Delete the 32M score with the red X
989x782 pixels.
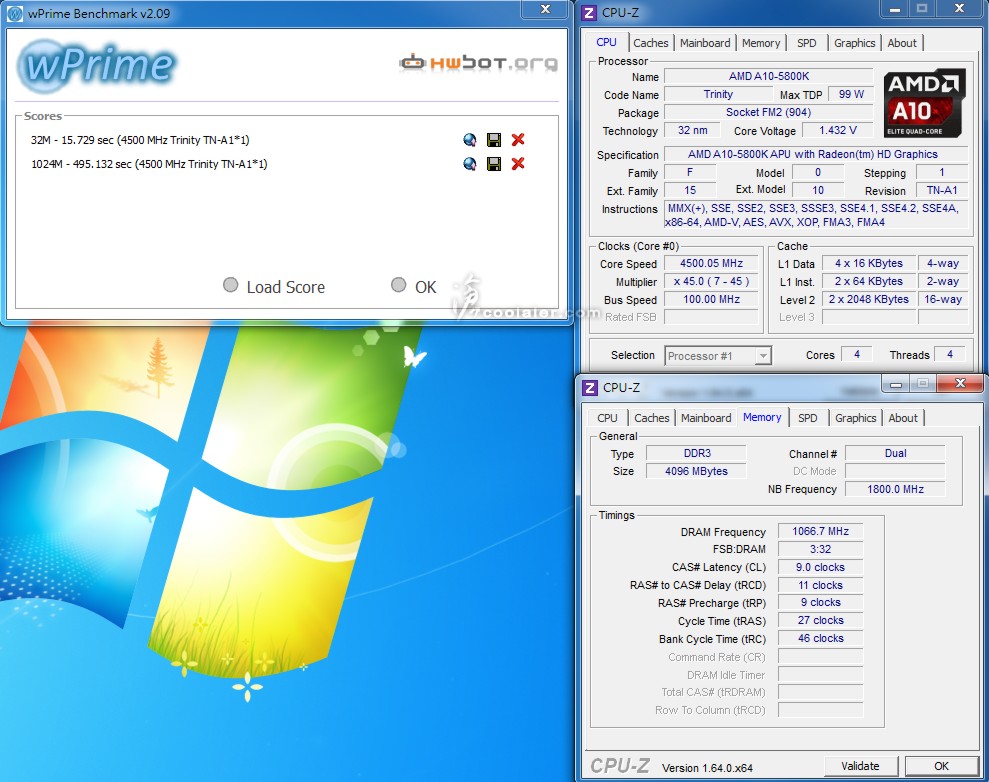click(x=518, y=140)
